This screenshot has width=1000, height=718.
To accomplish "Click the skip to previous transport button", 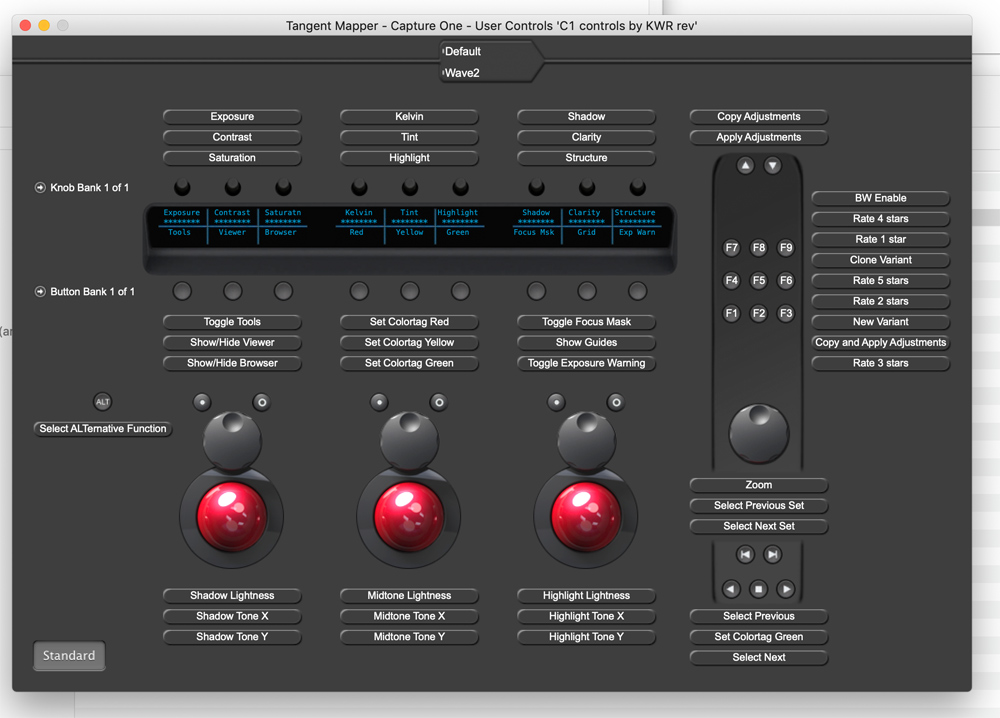I will pyautogui.click(x=745, y=554).
